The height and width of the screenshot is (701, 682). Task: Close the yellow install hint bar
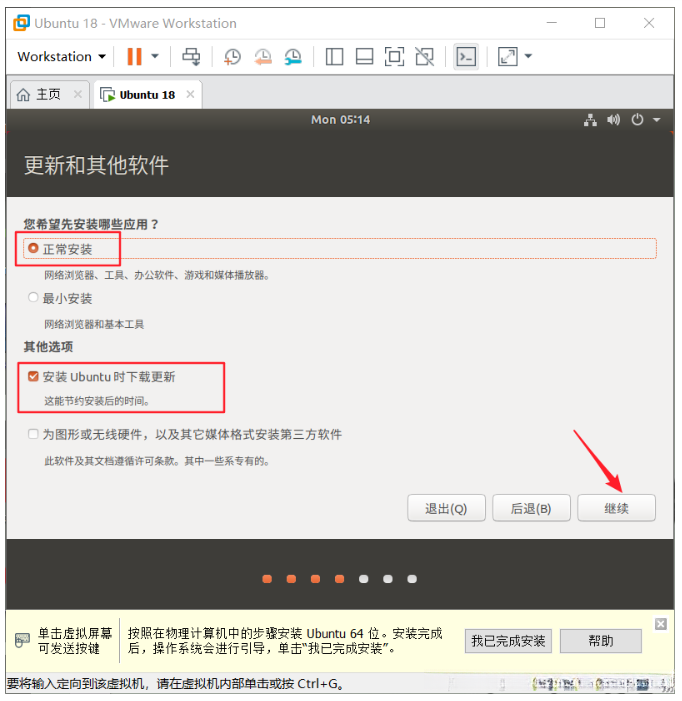click(x=661, y=624)
